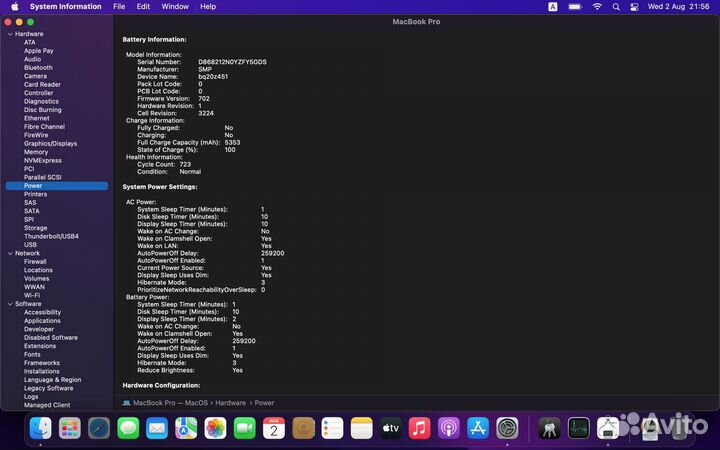Open Control Center in menu bar

pos(635,6)
